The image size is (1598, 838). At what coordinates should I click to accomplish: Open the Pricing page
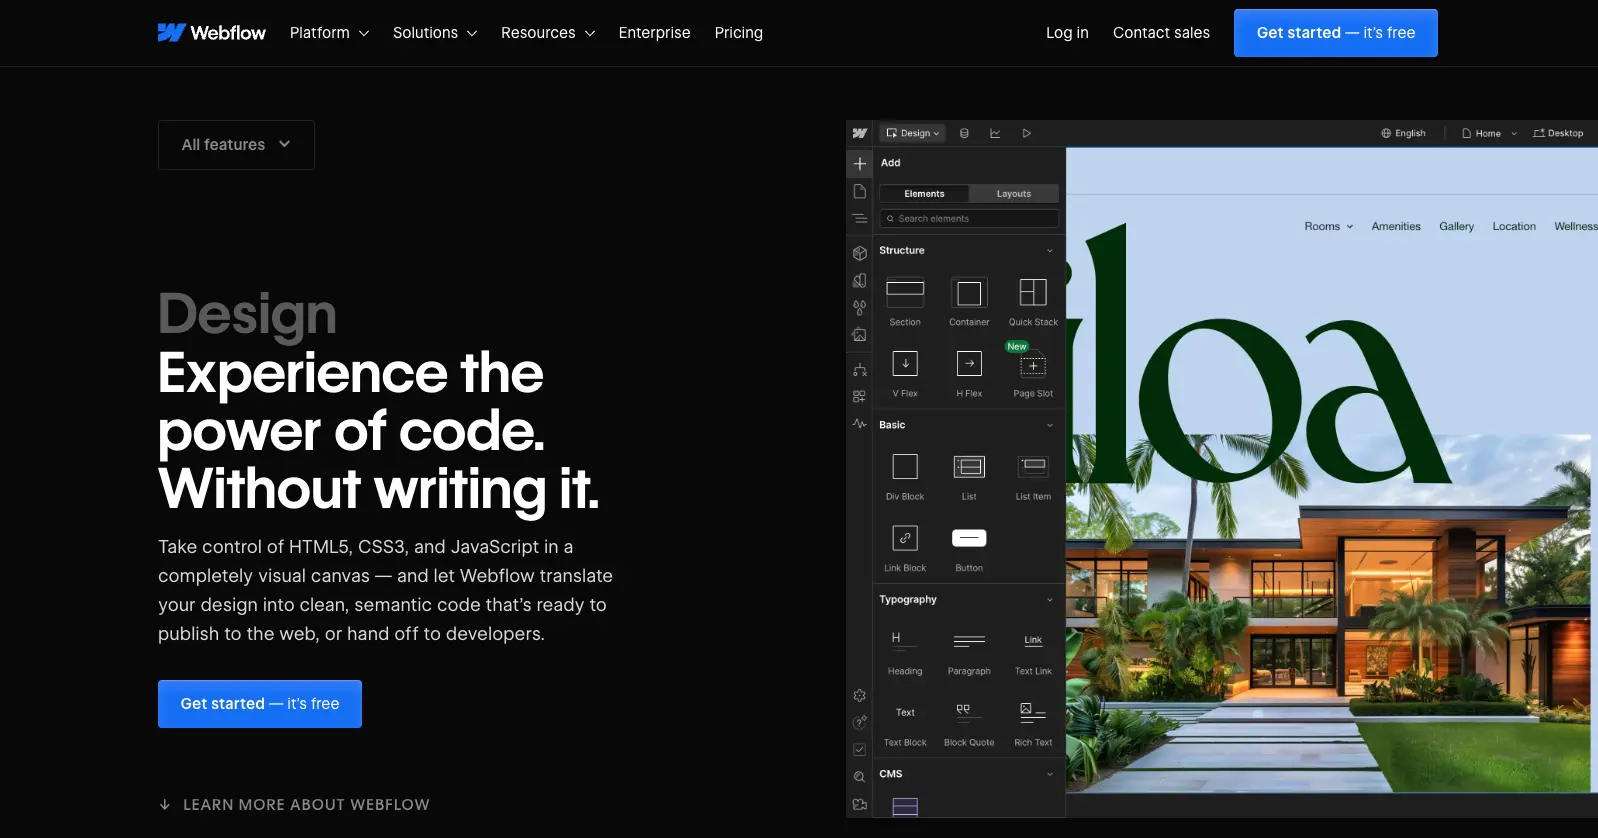tap(738, 33)
